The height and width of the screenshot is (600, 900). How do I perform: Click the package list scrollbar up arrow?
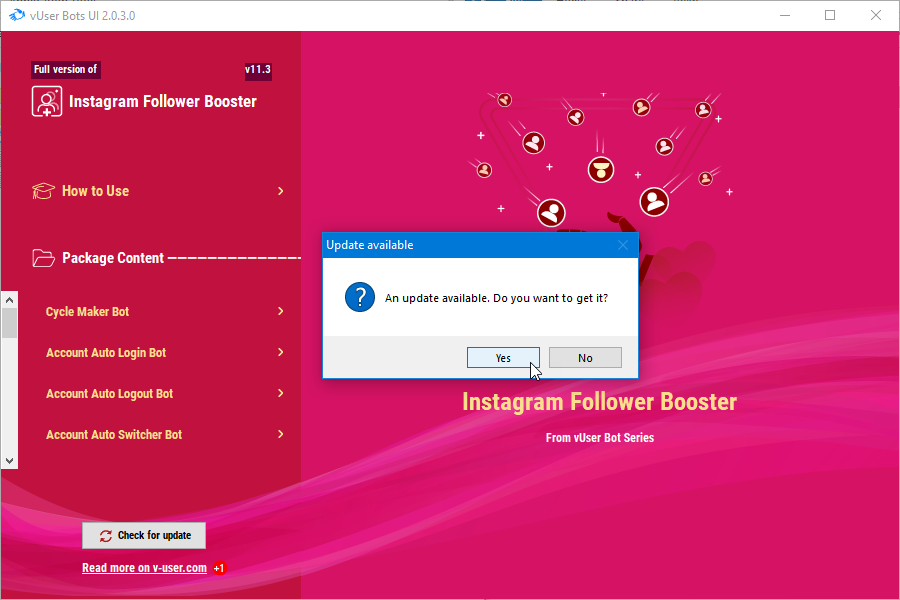9,300
